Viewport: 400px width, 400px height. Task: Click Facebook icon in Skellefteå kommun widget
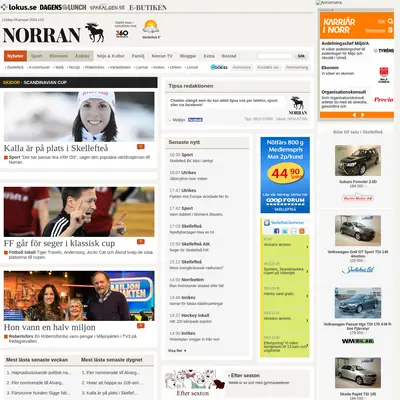coord(276,231)
